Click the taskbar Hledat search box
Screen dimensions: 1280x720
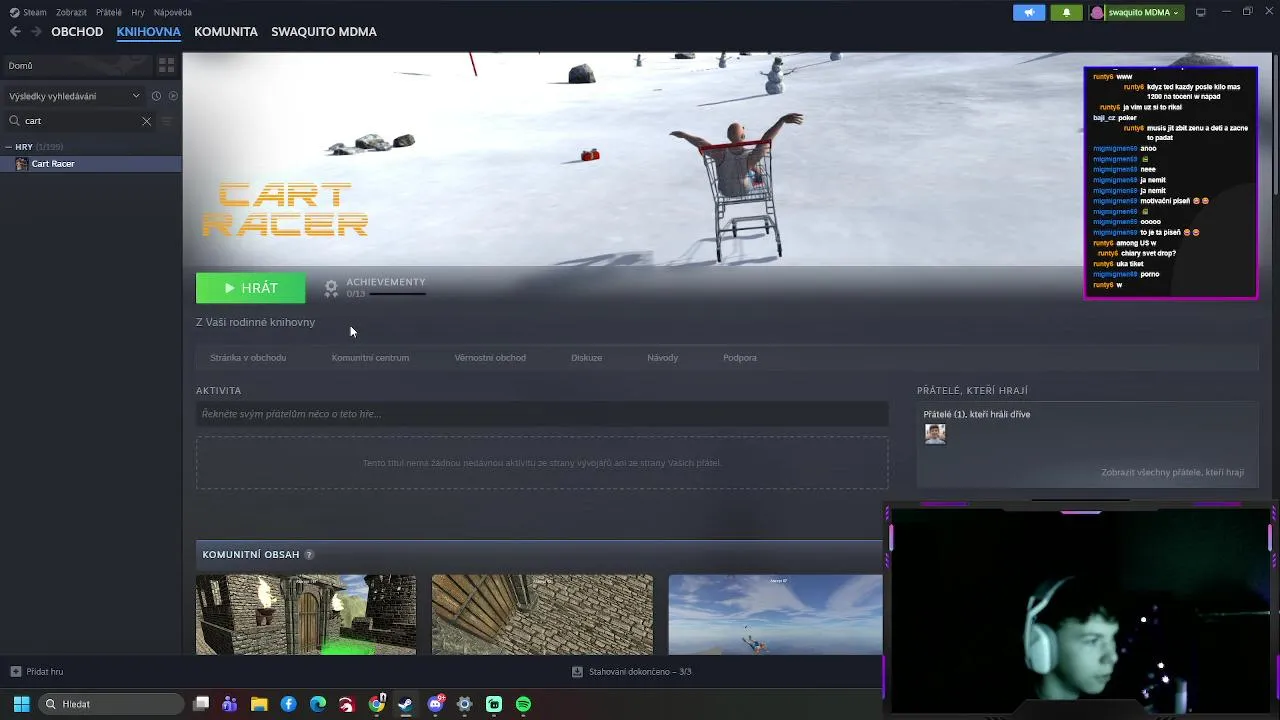click(110, 704)
